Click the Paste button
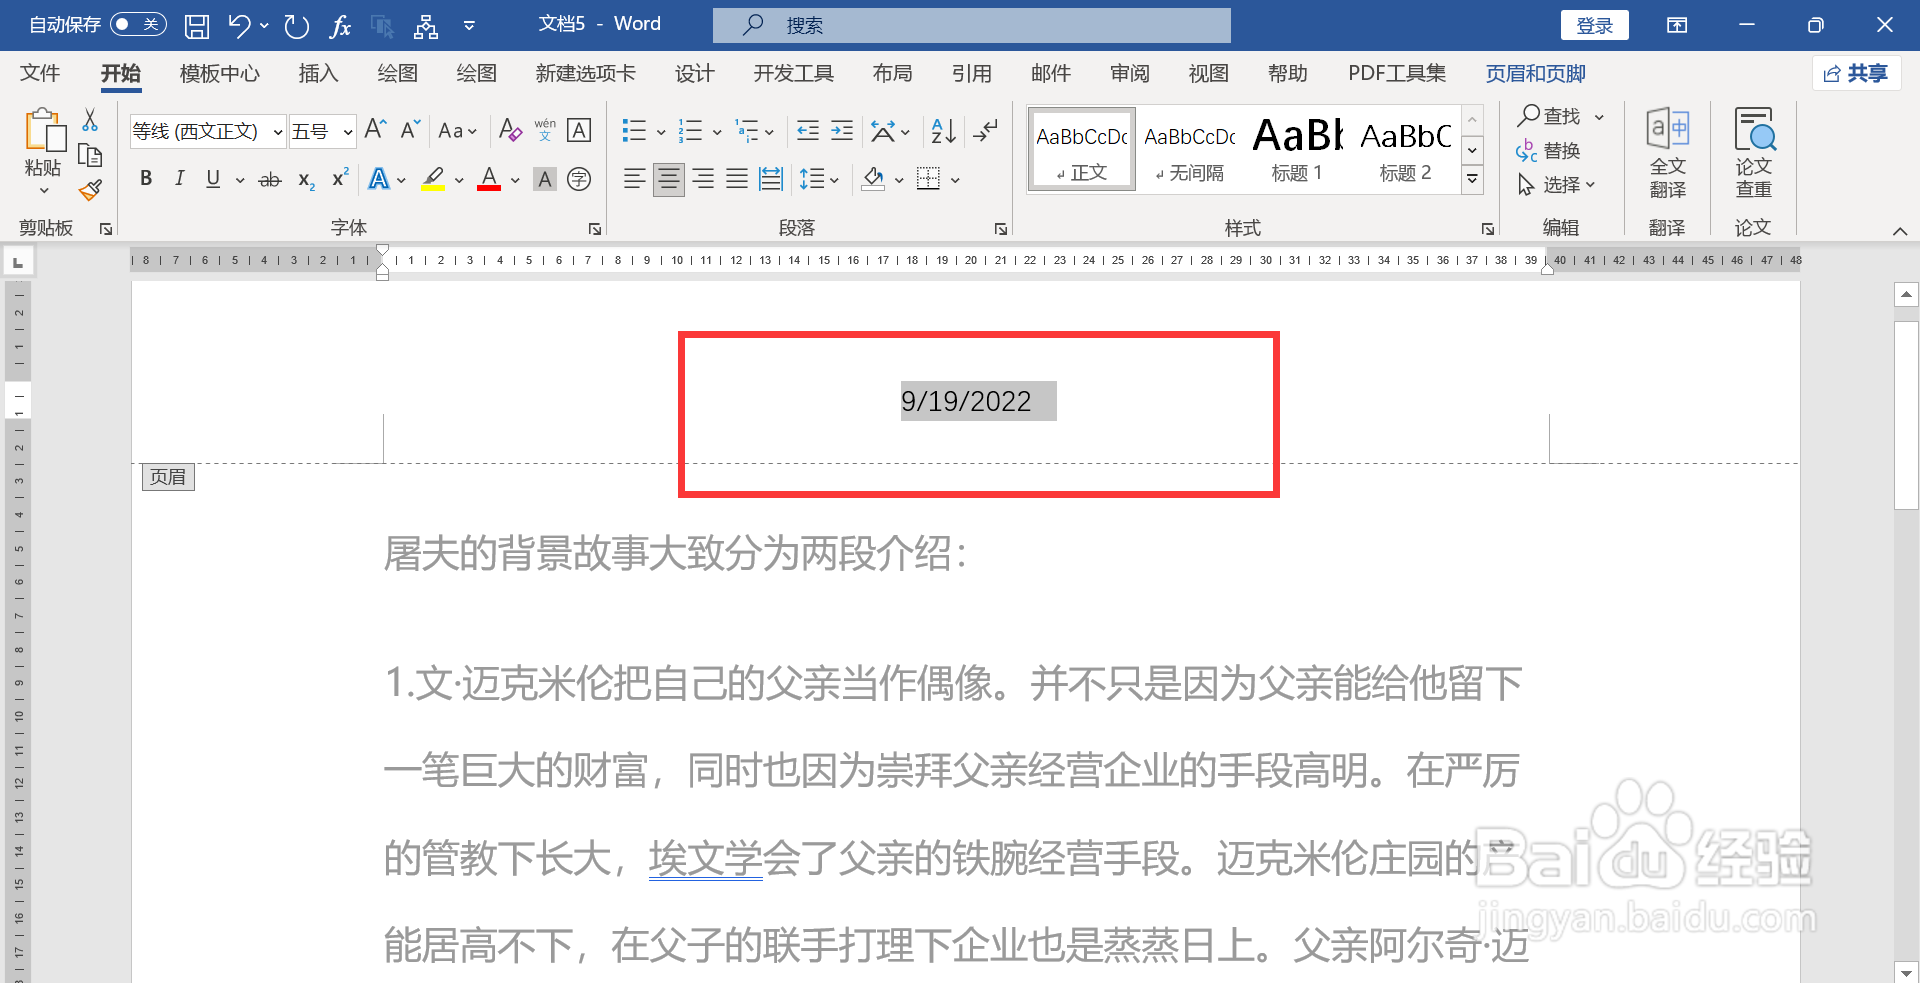The image size is (1920, 983). (x=43, y=142)
